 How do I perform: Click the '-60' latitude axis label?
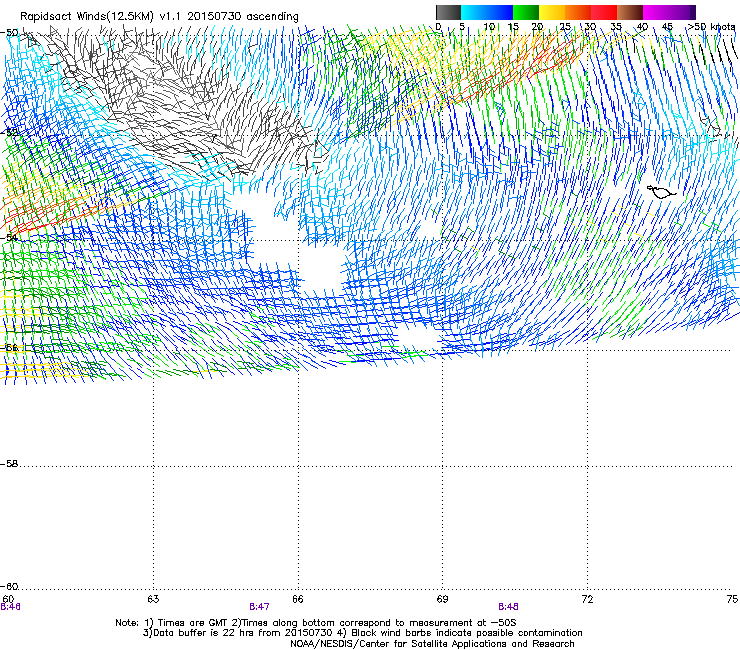9,586
